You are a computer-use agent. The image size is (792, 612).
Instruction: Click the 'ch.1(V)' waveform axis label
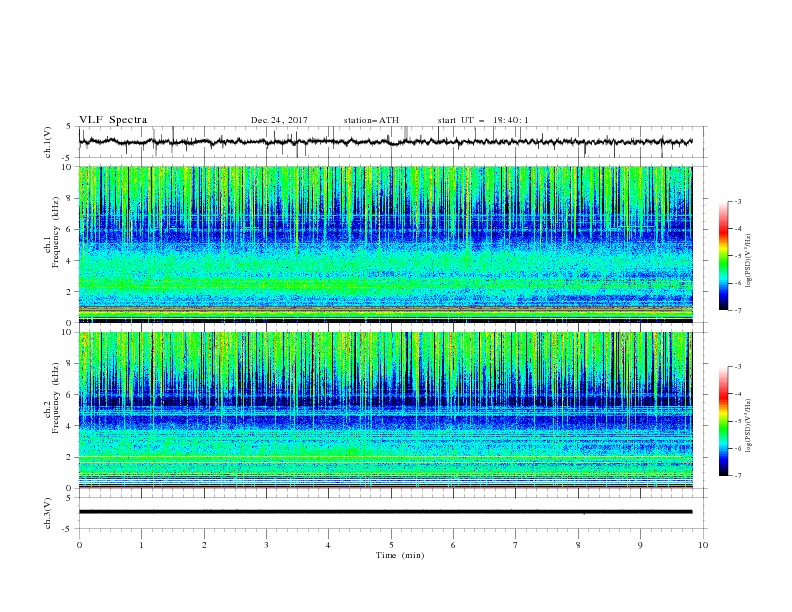coord(48,142)
